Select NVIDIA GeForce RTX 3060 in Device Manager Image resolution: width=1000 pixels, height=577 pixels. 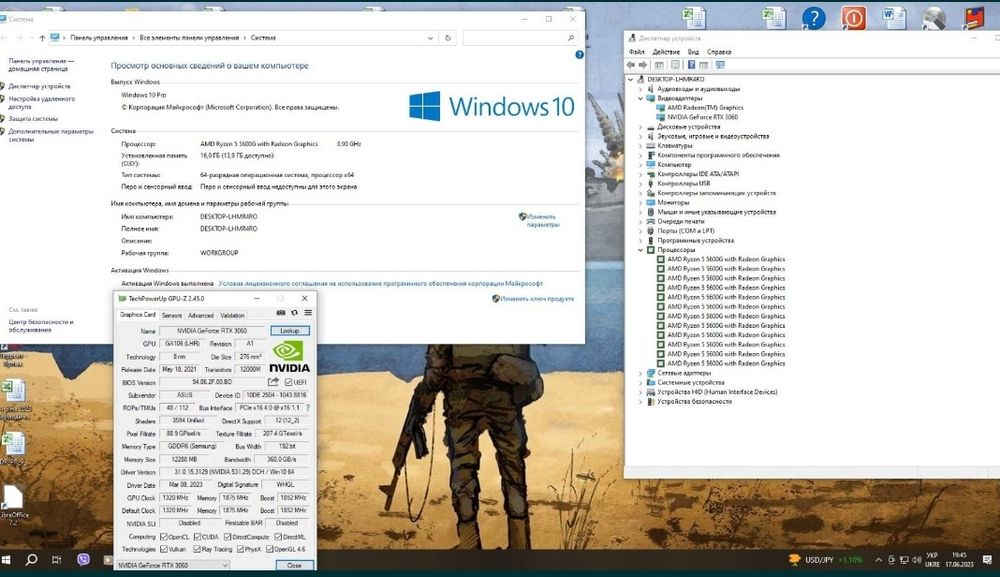[x=702, y=117]
